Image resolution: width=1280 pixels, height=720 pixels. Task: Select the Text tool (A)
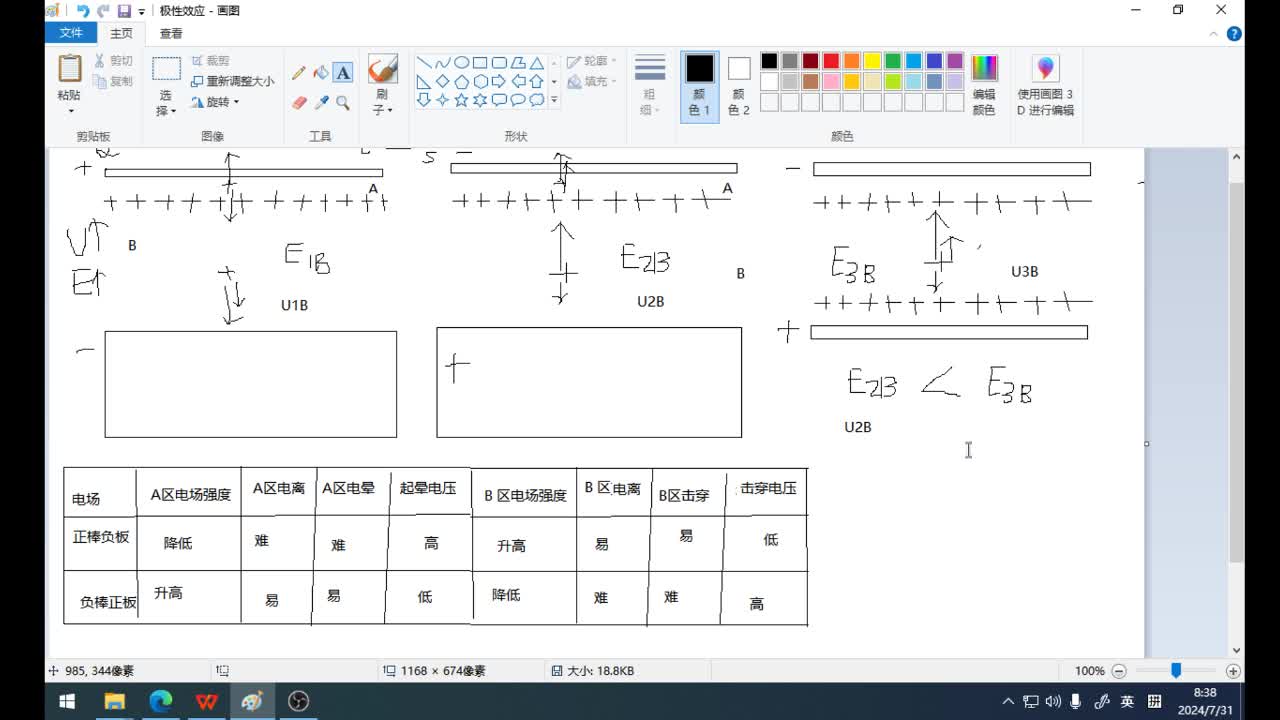(x=343, y=73)
